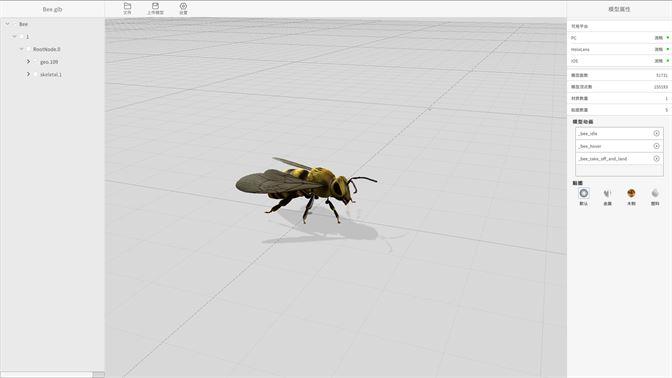
Task: Click the _bee_hover animation name
Action: click(590, 146)
